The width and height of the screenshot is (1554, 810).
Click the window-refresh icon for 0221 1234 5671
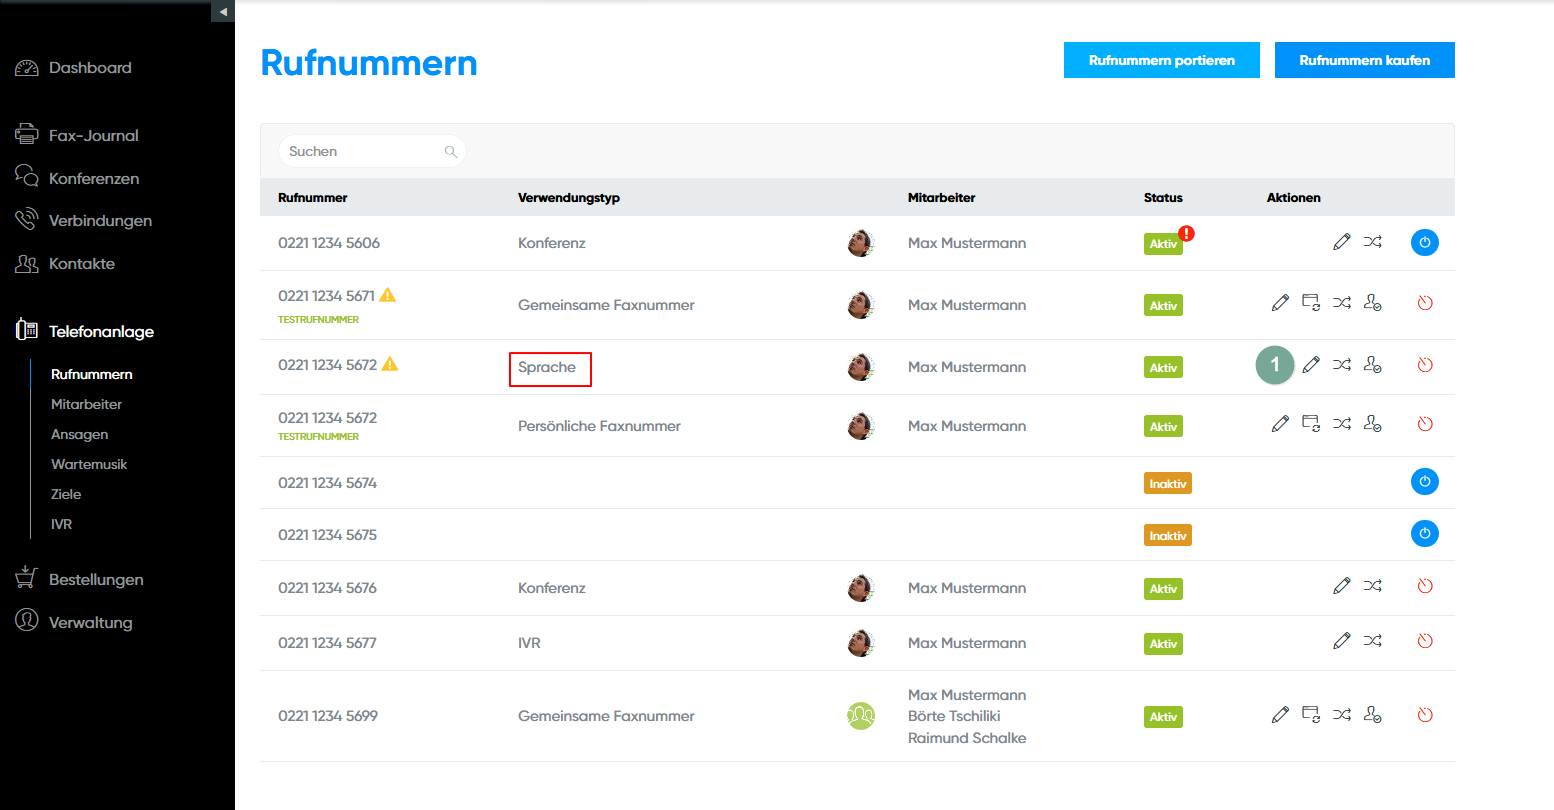pyautogui.click(x=1311, y=303)
